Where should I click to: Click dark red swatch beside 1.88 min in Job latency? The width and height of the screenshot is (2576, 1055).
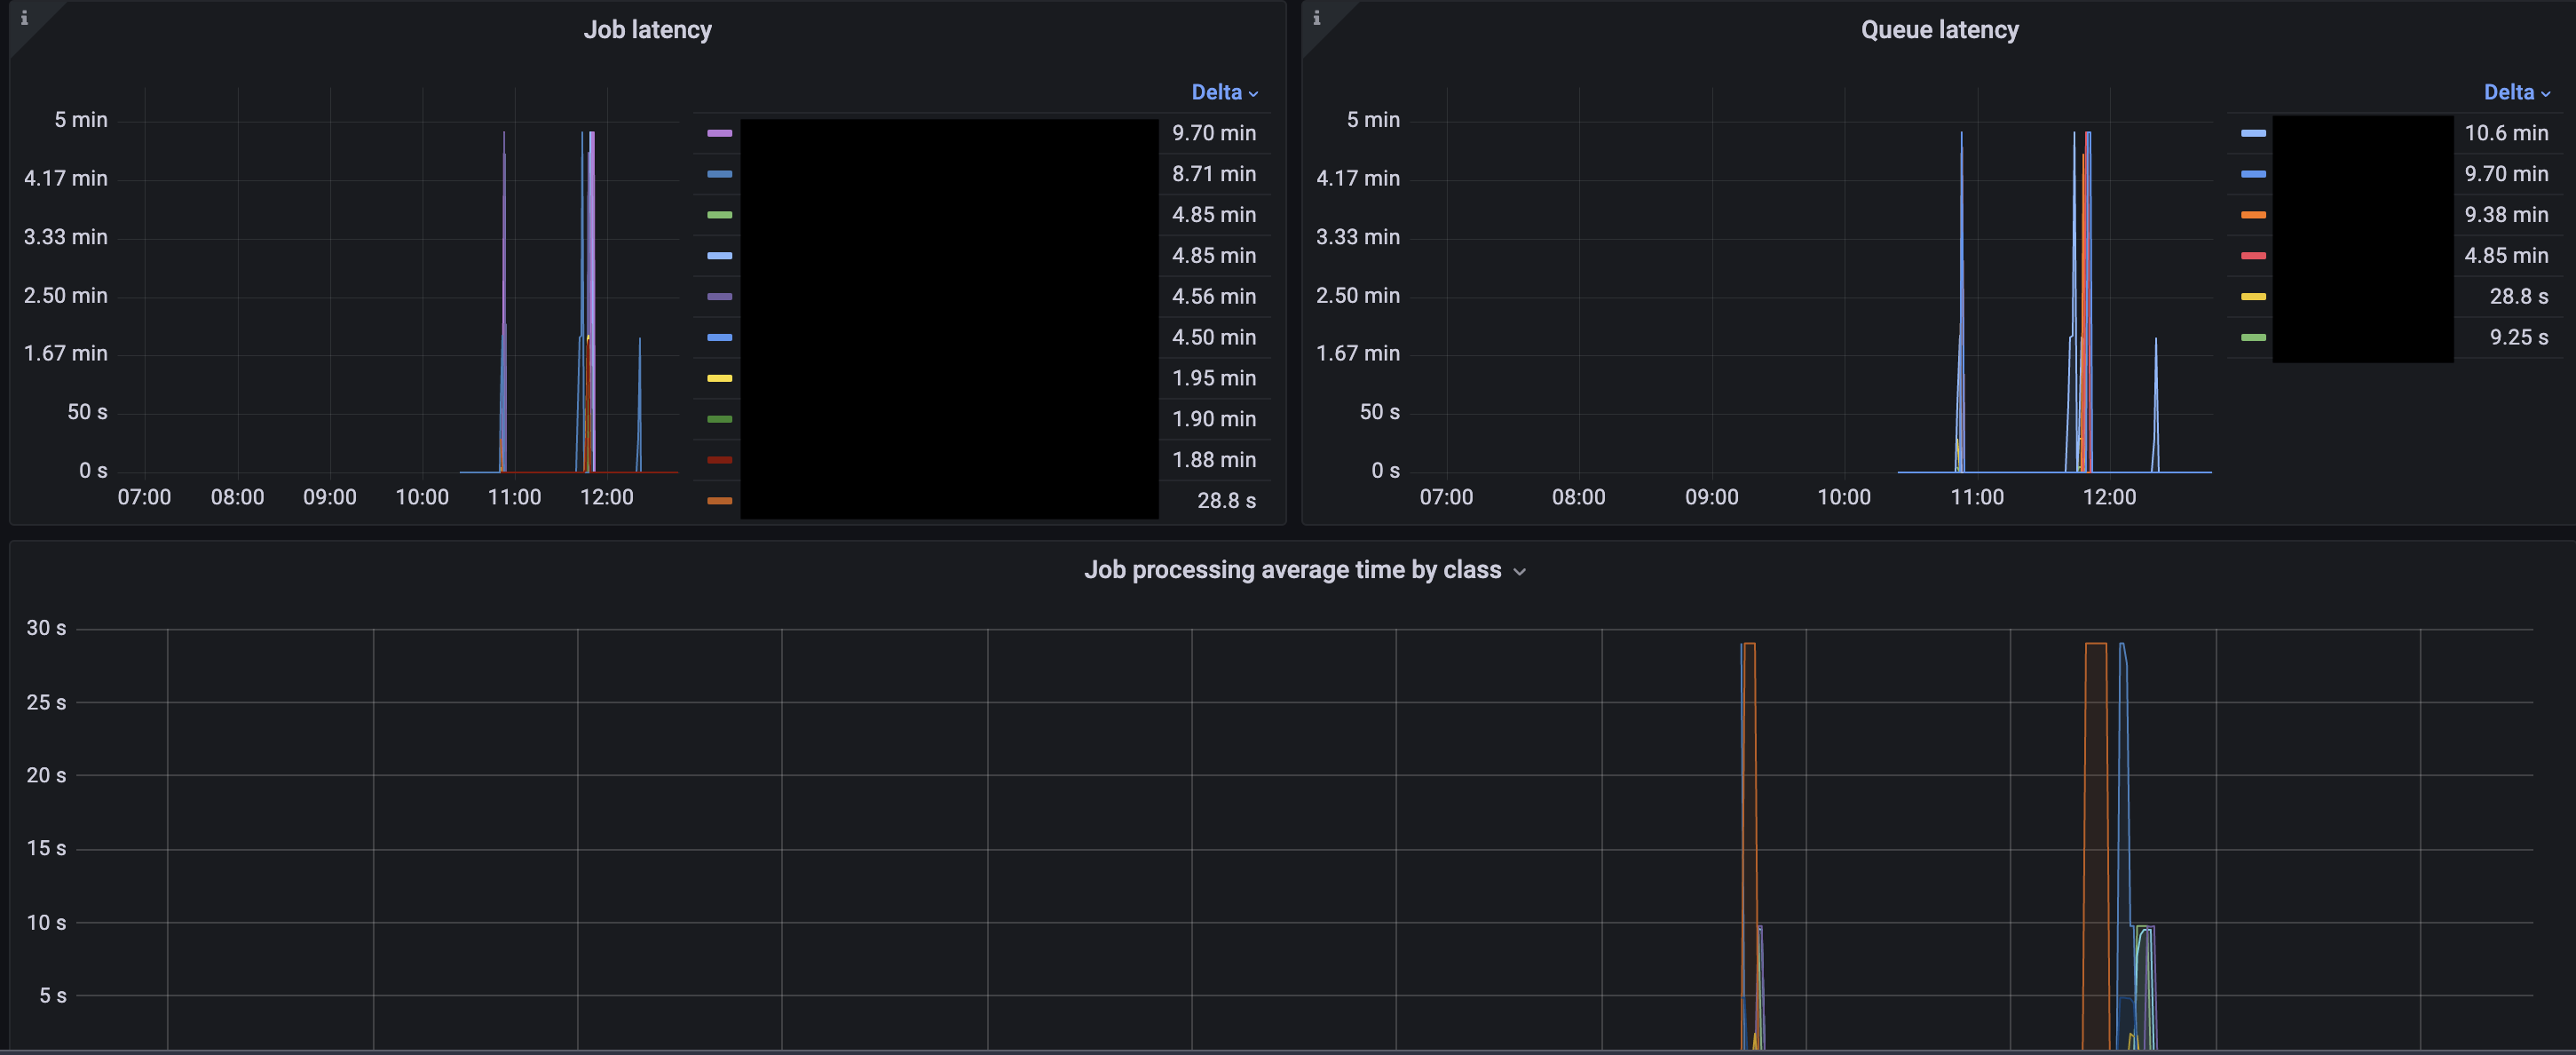[719, 460]
